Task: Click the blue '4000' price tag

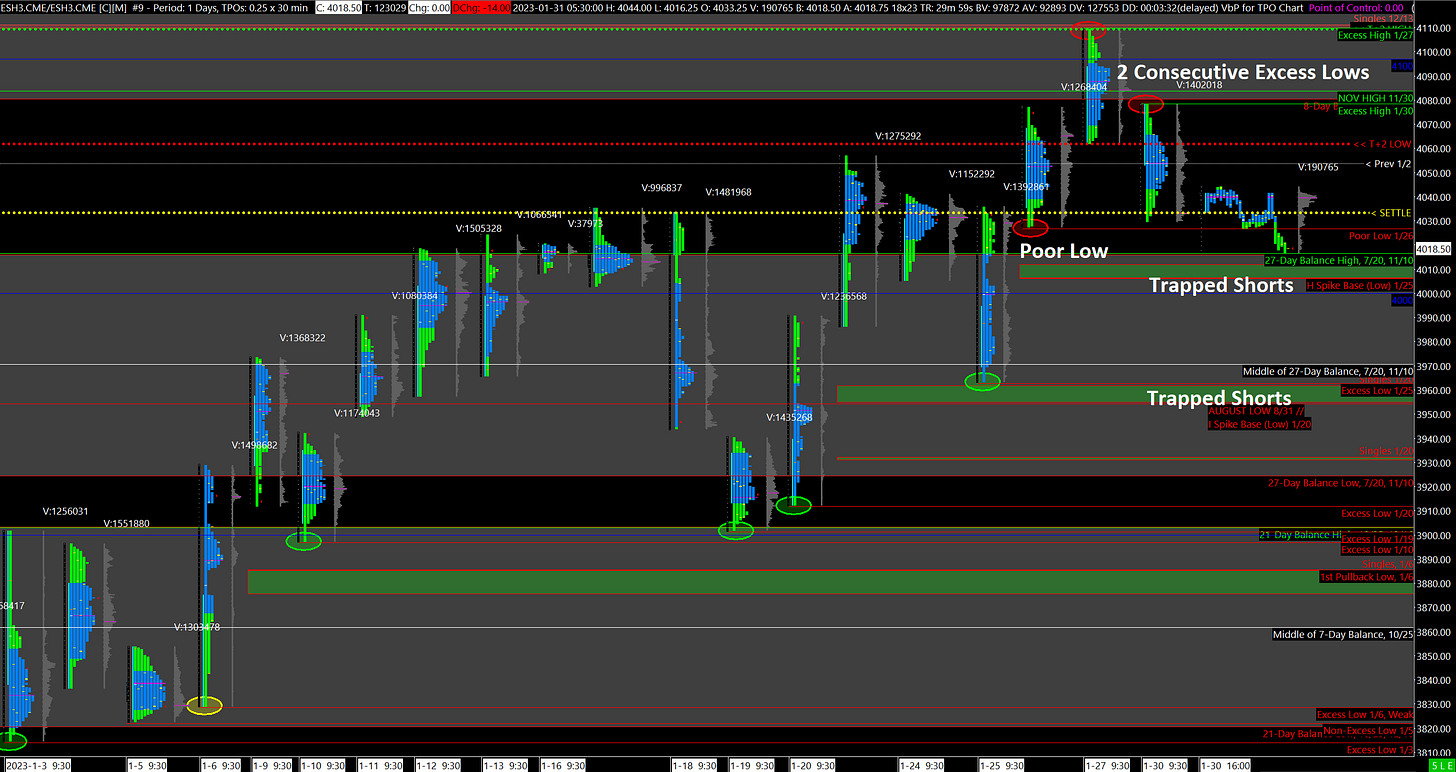Action: click(x=1401, y=300)
